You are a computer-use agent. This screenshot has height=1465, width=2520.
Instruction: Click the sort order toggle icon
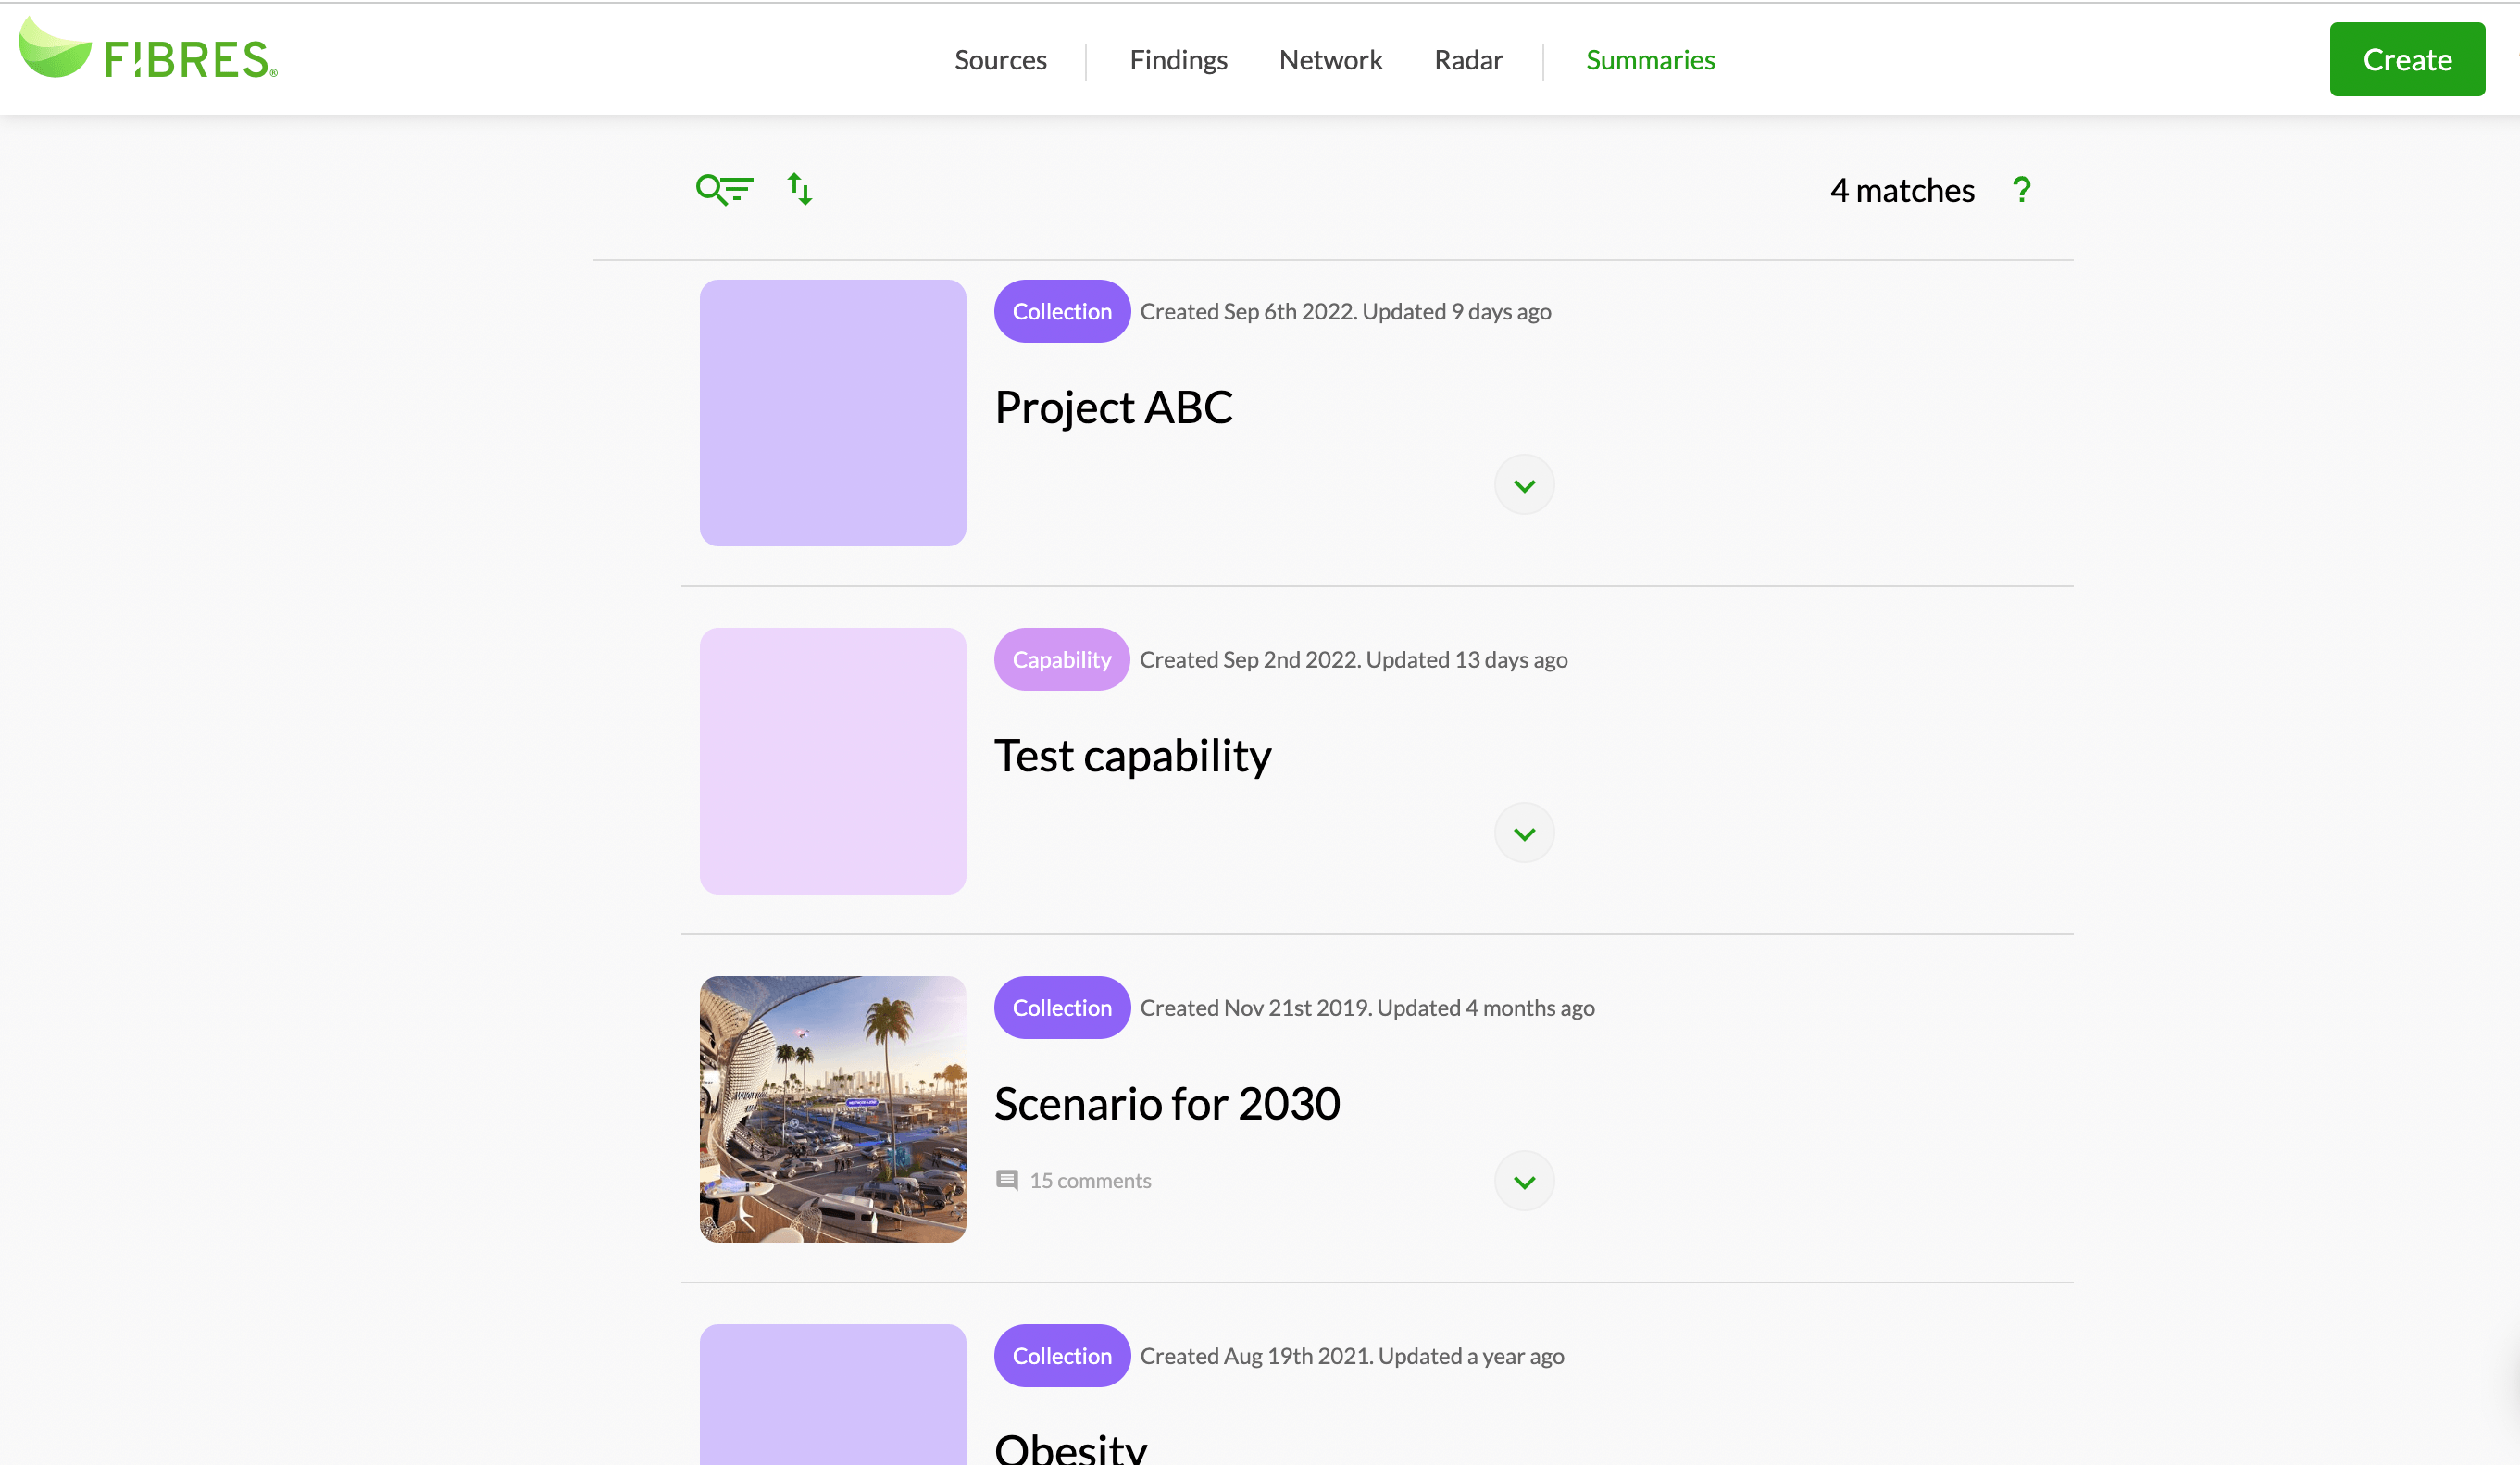click(x=798, y=187)
